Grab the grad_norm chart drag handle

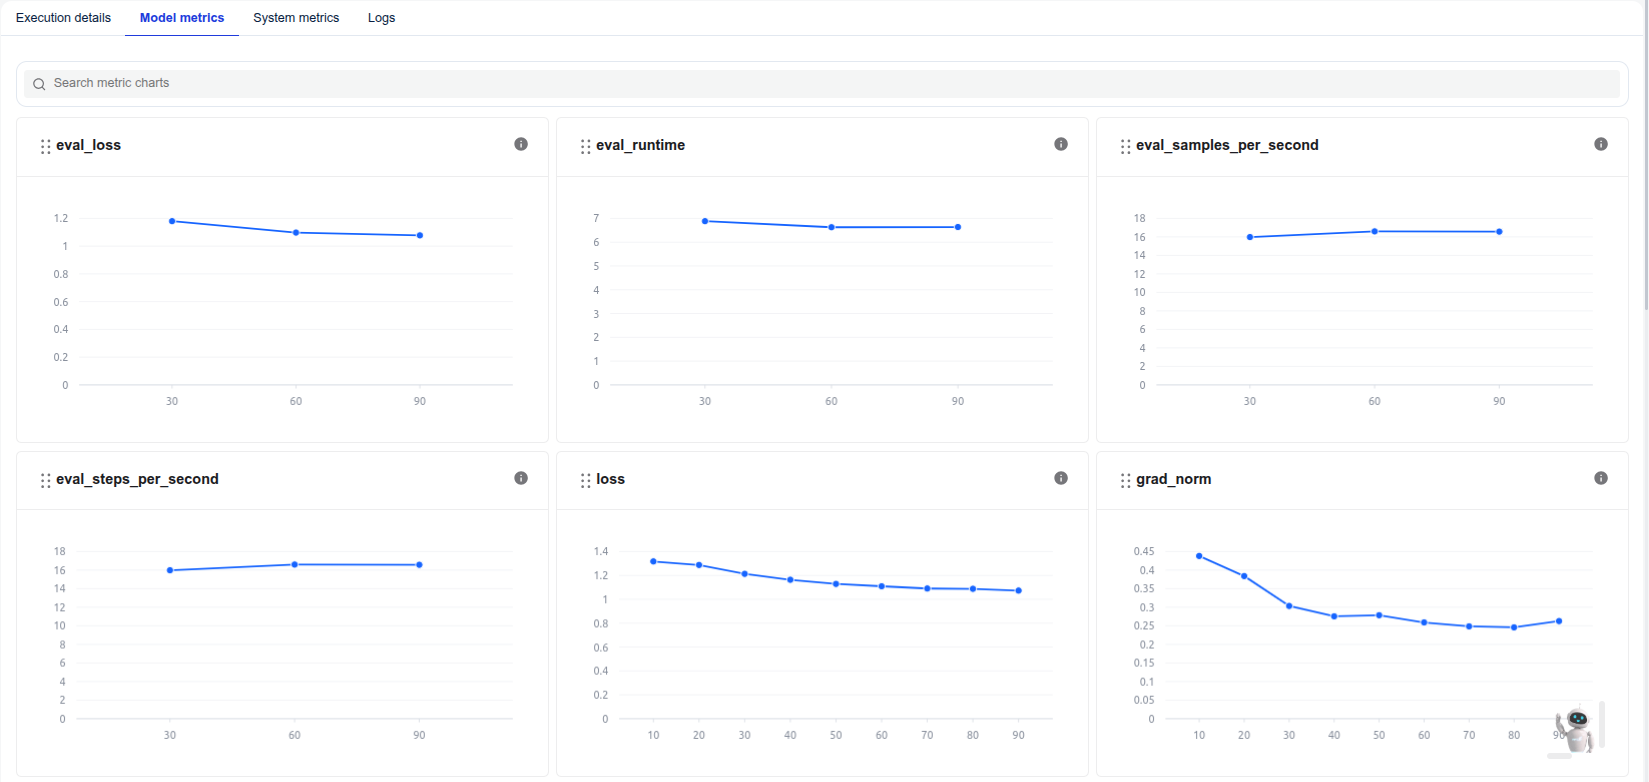1125,480
